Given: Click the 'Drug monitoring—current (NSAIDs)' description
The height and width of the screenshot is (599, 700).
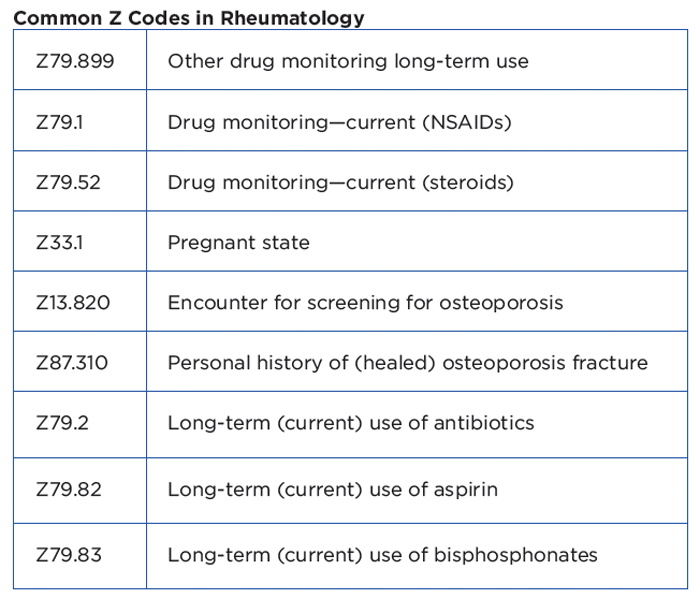Looking at the screenshot, I should pyautogui.click(x=340, y=122).
